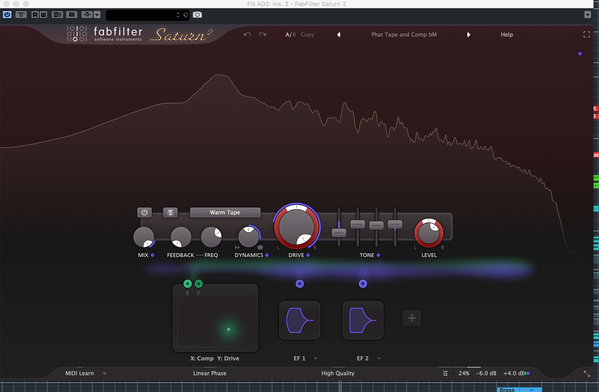Click the green X source drag button
Screen dimensions: 599x392
tap(187, 283)
